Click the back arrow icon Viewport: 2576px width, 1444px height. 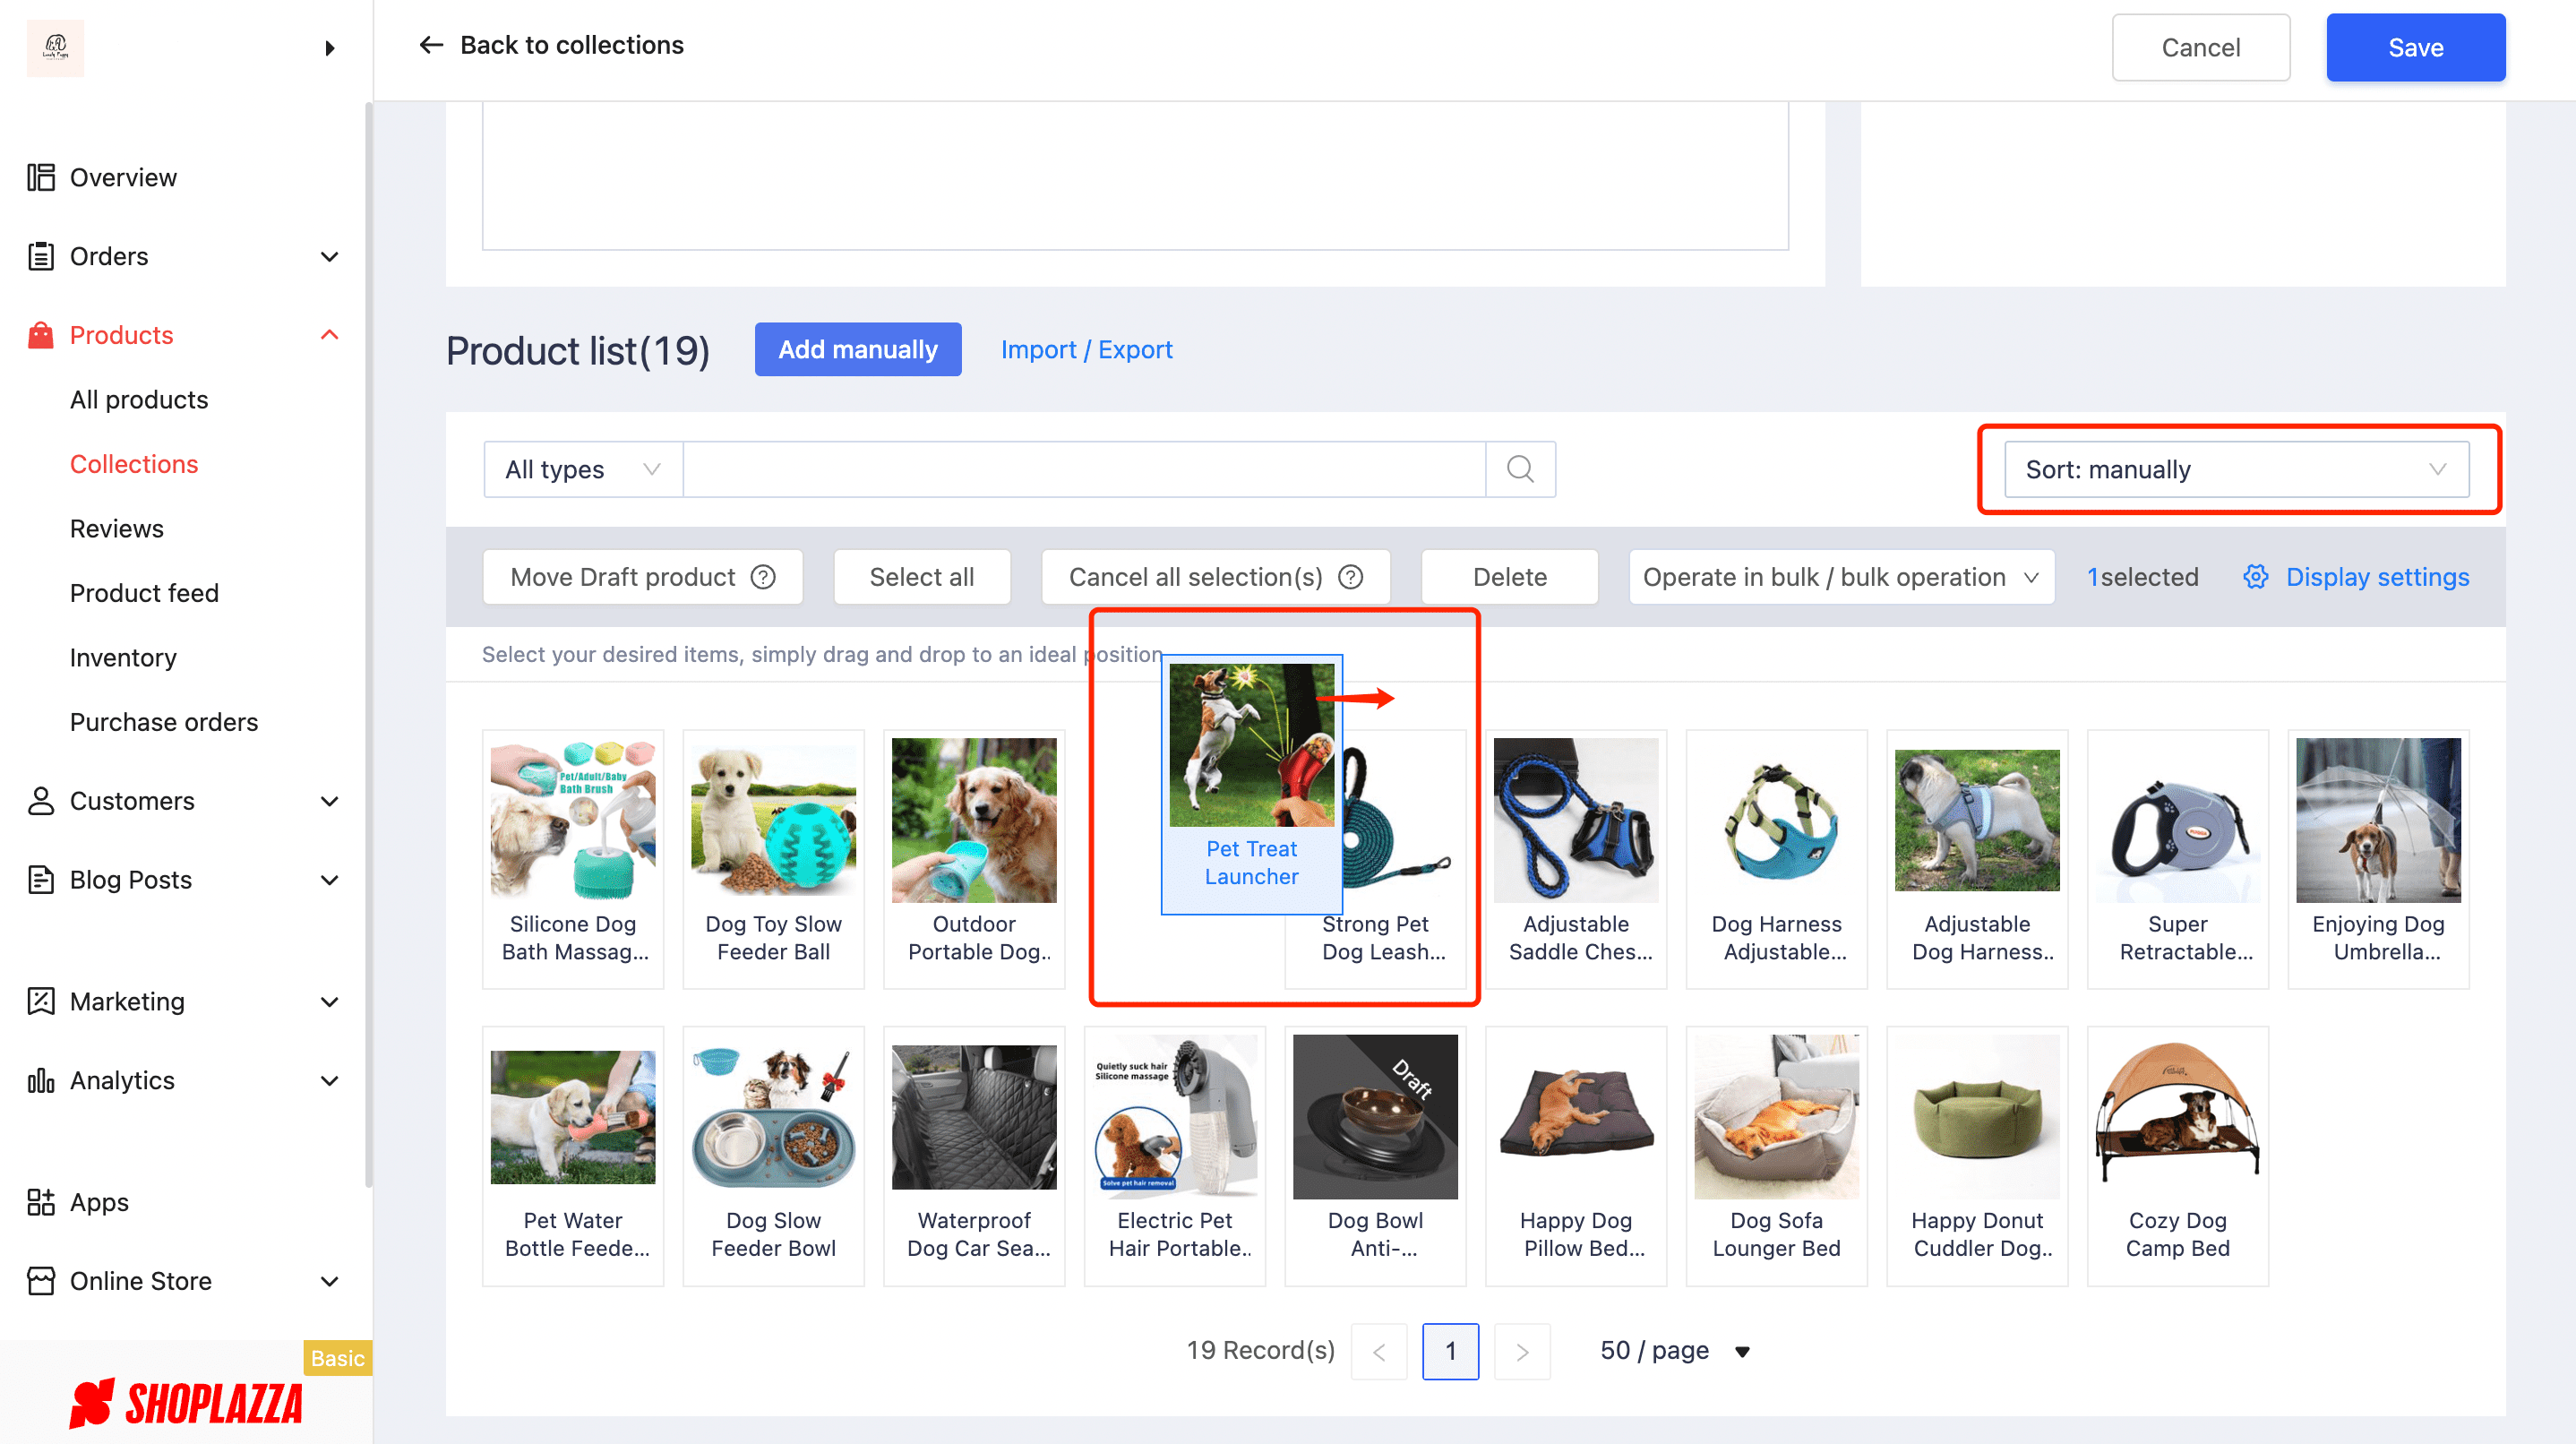pyautogui.click(x=431, y=45)
